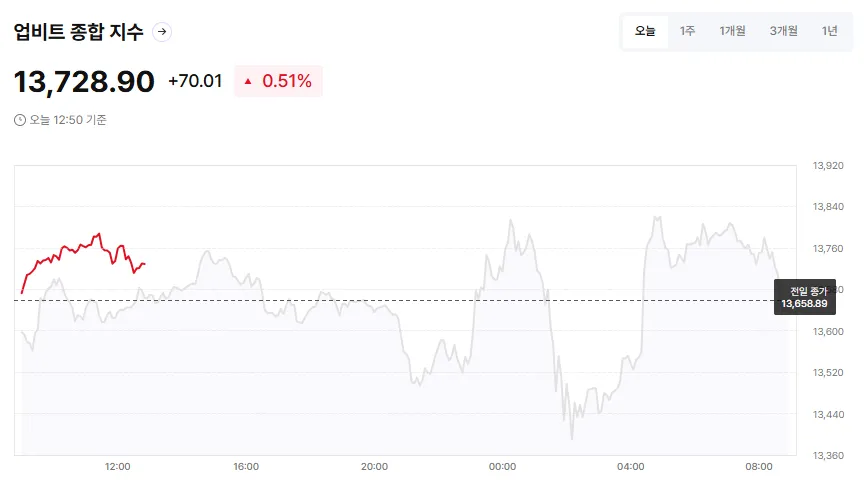Click the +70.01 change amount
Image resolution: width=866 pixels, height=486 pixels.
pyautogui.click(x=195, y=82)
